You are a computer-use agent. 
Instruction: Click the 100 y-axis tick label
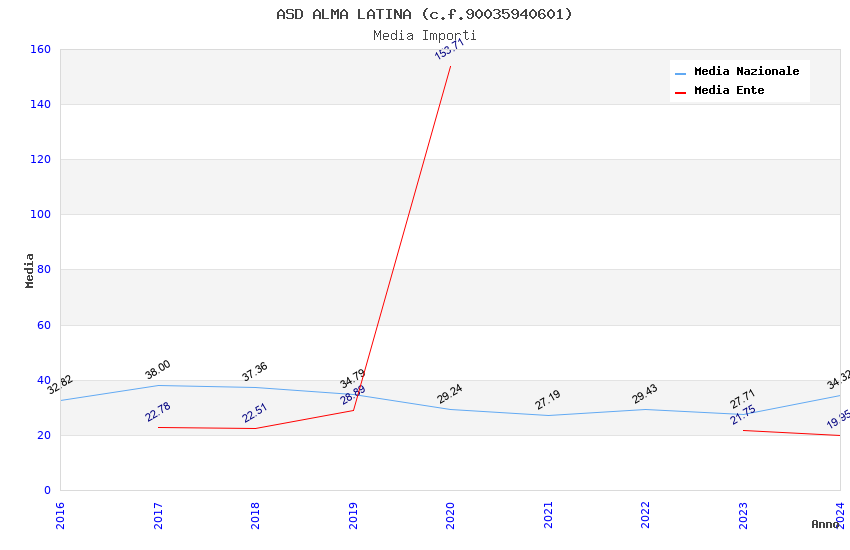pos(40,214)
